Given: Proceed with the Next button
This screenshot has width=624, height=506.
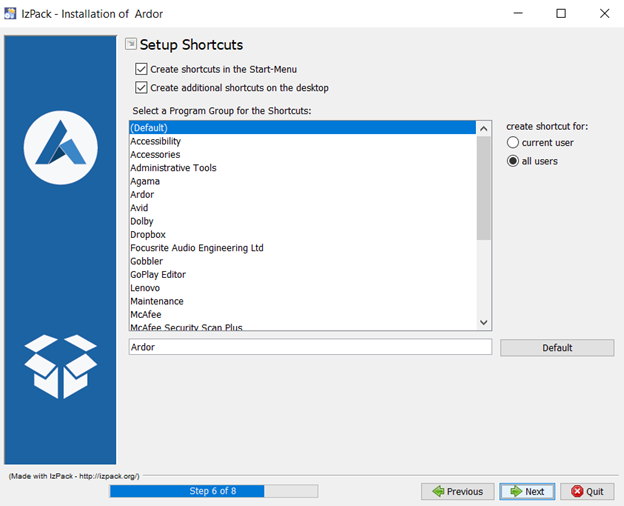Looking at the screenshot, I should tap(527, 491).
